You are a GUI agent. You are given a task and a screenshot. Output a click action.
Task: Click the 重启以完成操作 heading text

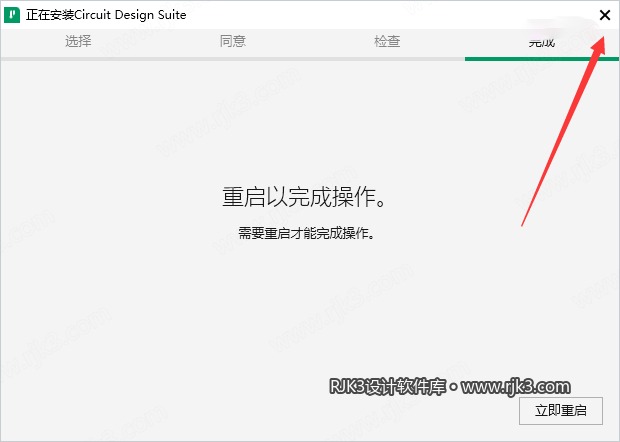coord(304,197)
